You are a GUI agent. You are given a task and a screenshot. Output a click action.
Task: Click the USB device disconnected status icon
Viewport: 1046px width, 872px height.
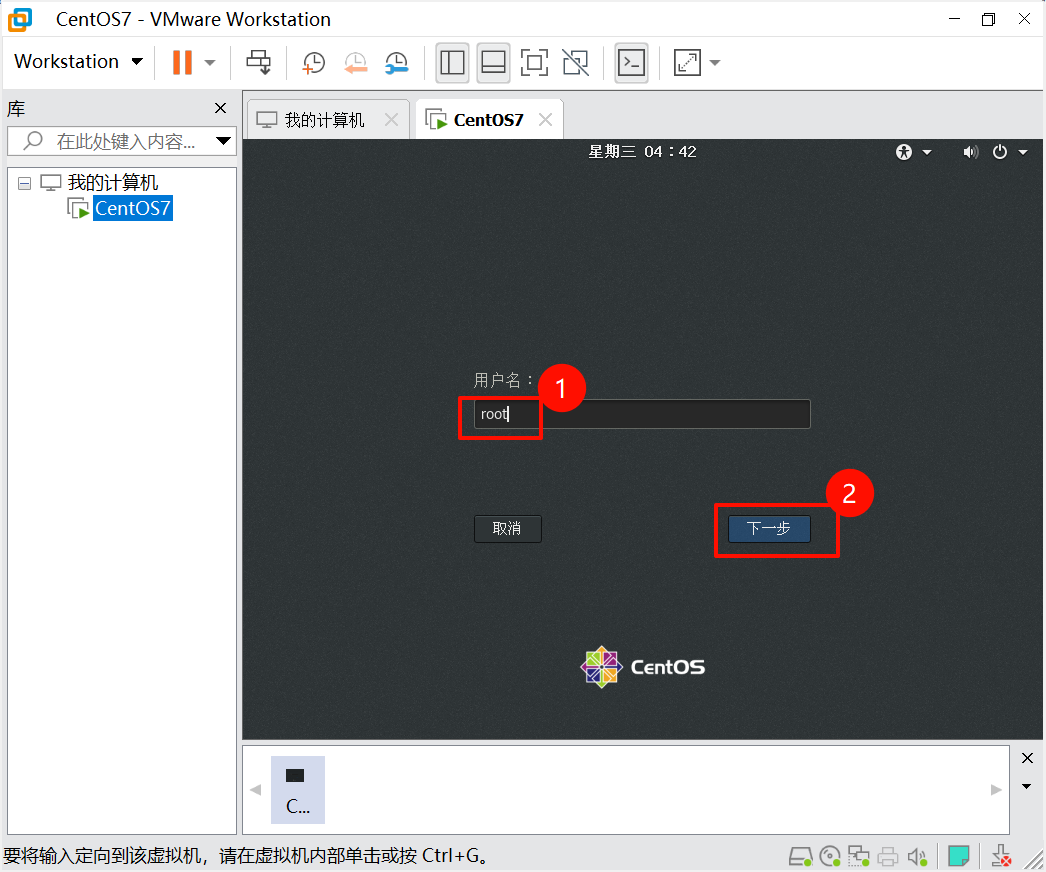(1001, 856)
